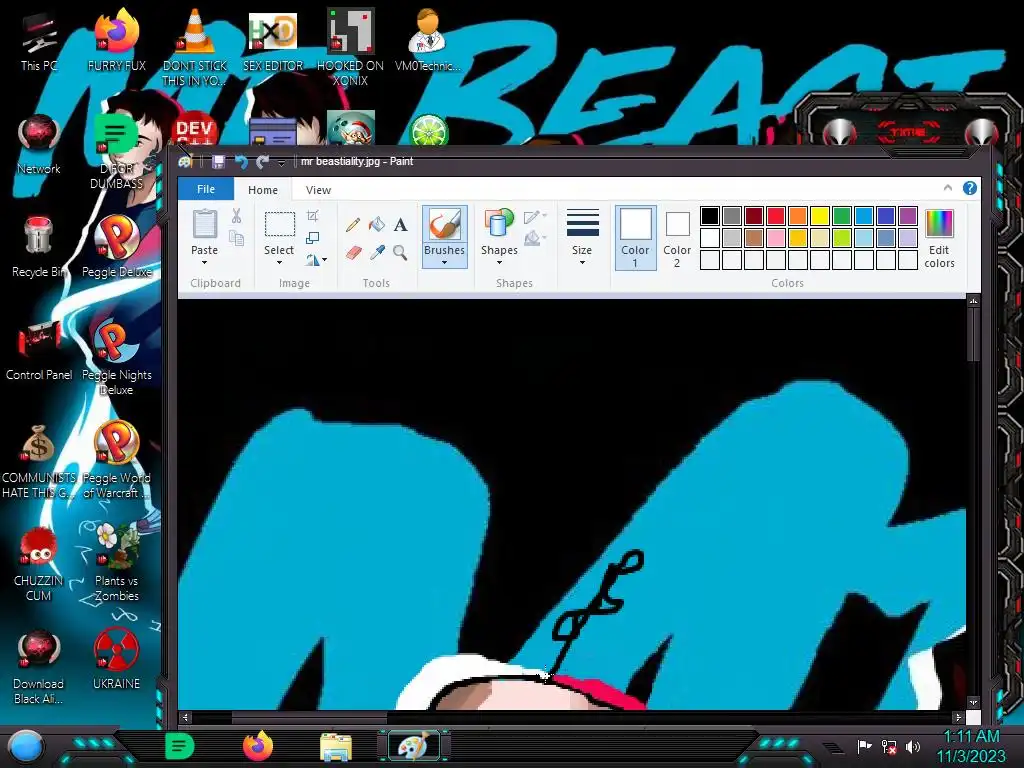1024x768 pixels.
Task: Expand the Select dropdown arrow
Action: (x=279, y=263)
